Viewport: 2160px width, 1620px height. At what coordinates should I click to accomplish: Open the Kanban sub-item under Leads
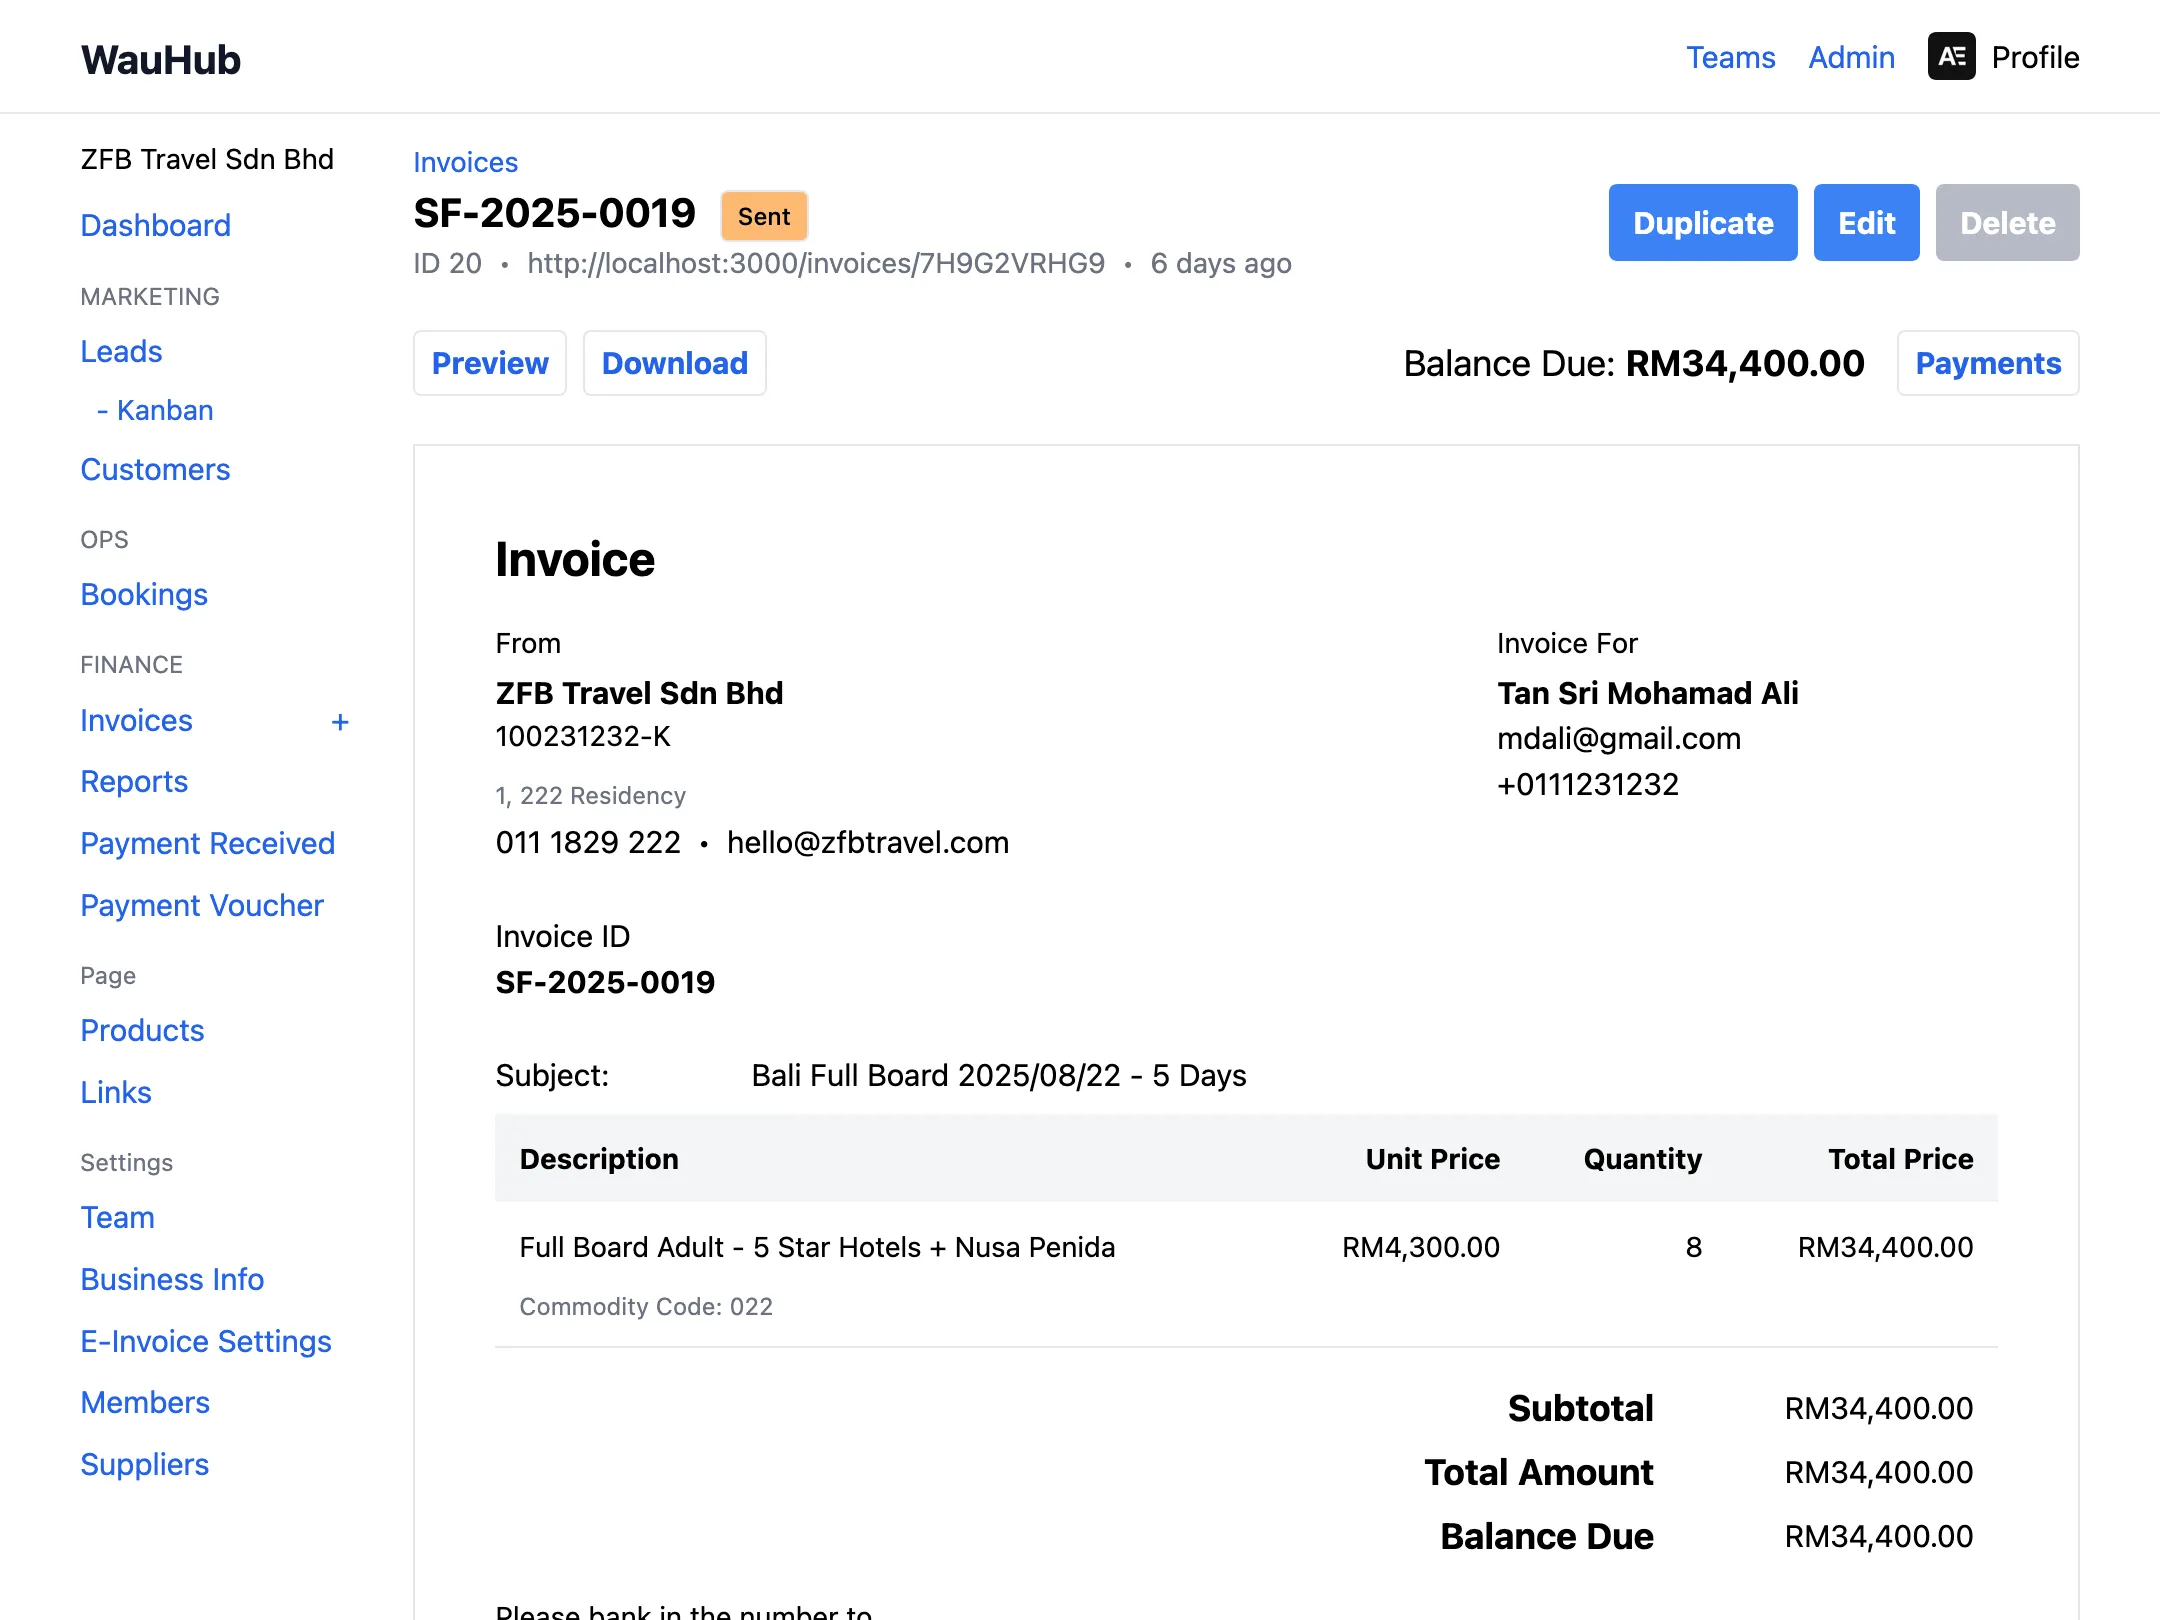coord(155,410)
